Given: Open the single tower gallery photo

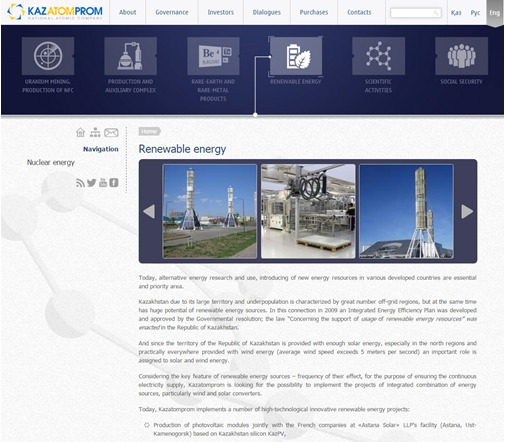Looking at the screenshot, I should point(406,211).
